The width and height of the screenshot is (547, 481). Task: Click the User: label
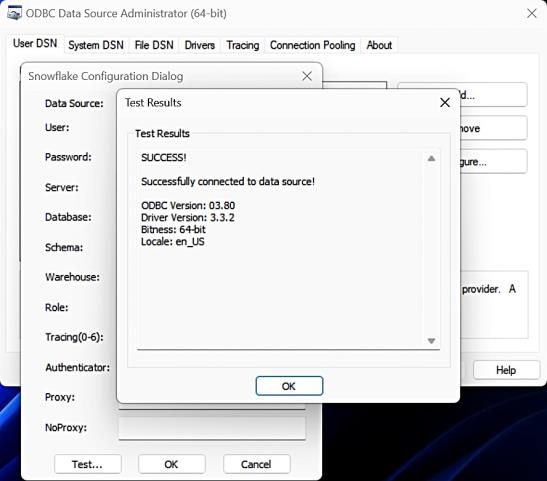(x=57, y=127)
